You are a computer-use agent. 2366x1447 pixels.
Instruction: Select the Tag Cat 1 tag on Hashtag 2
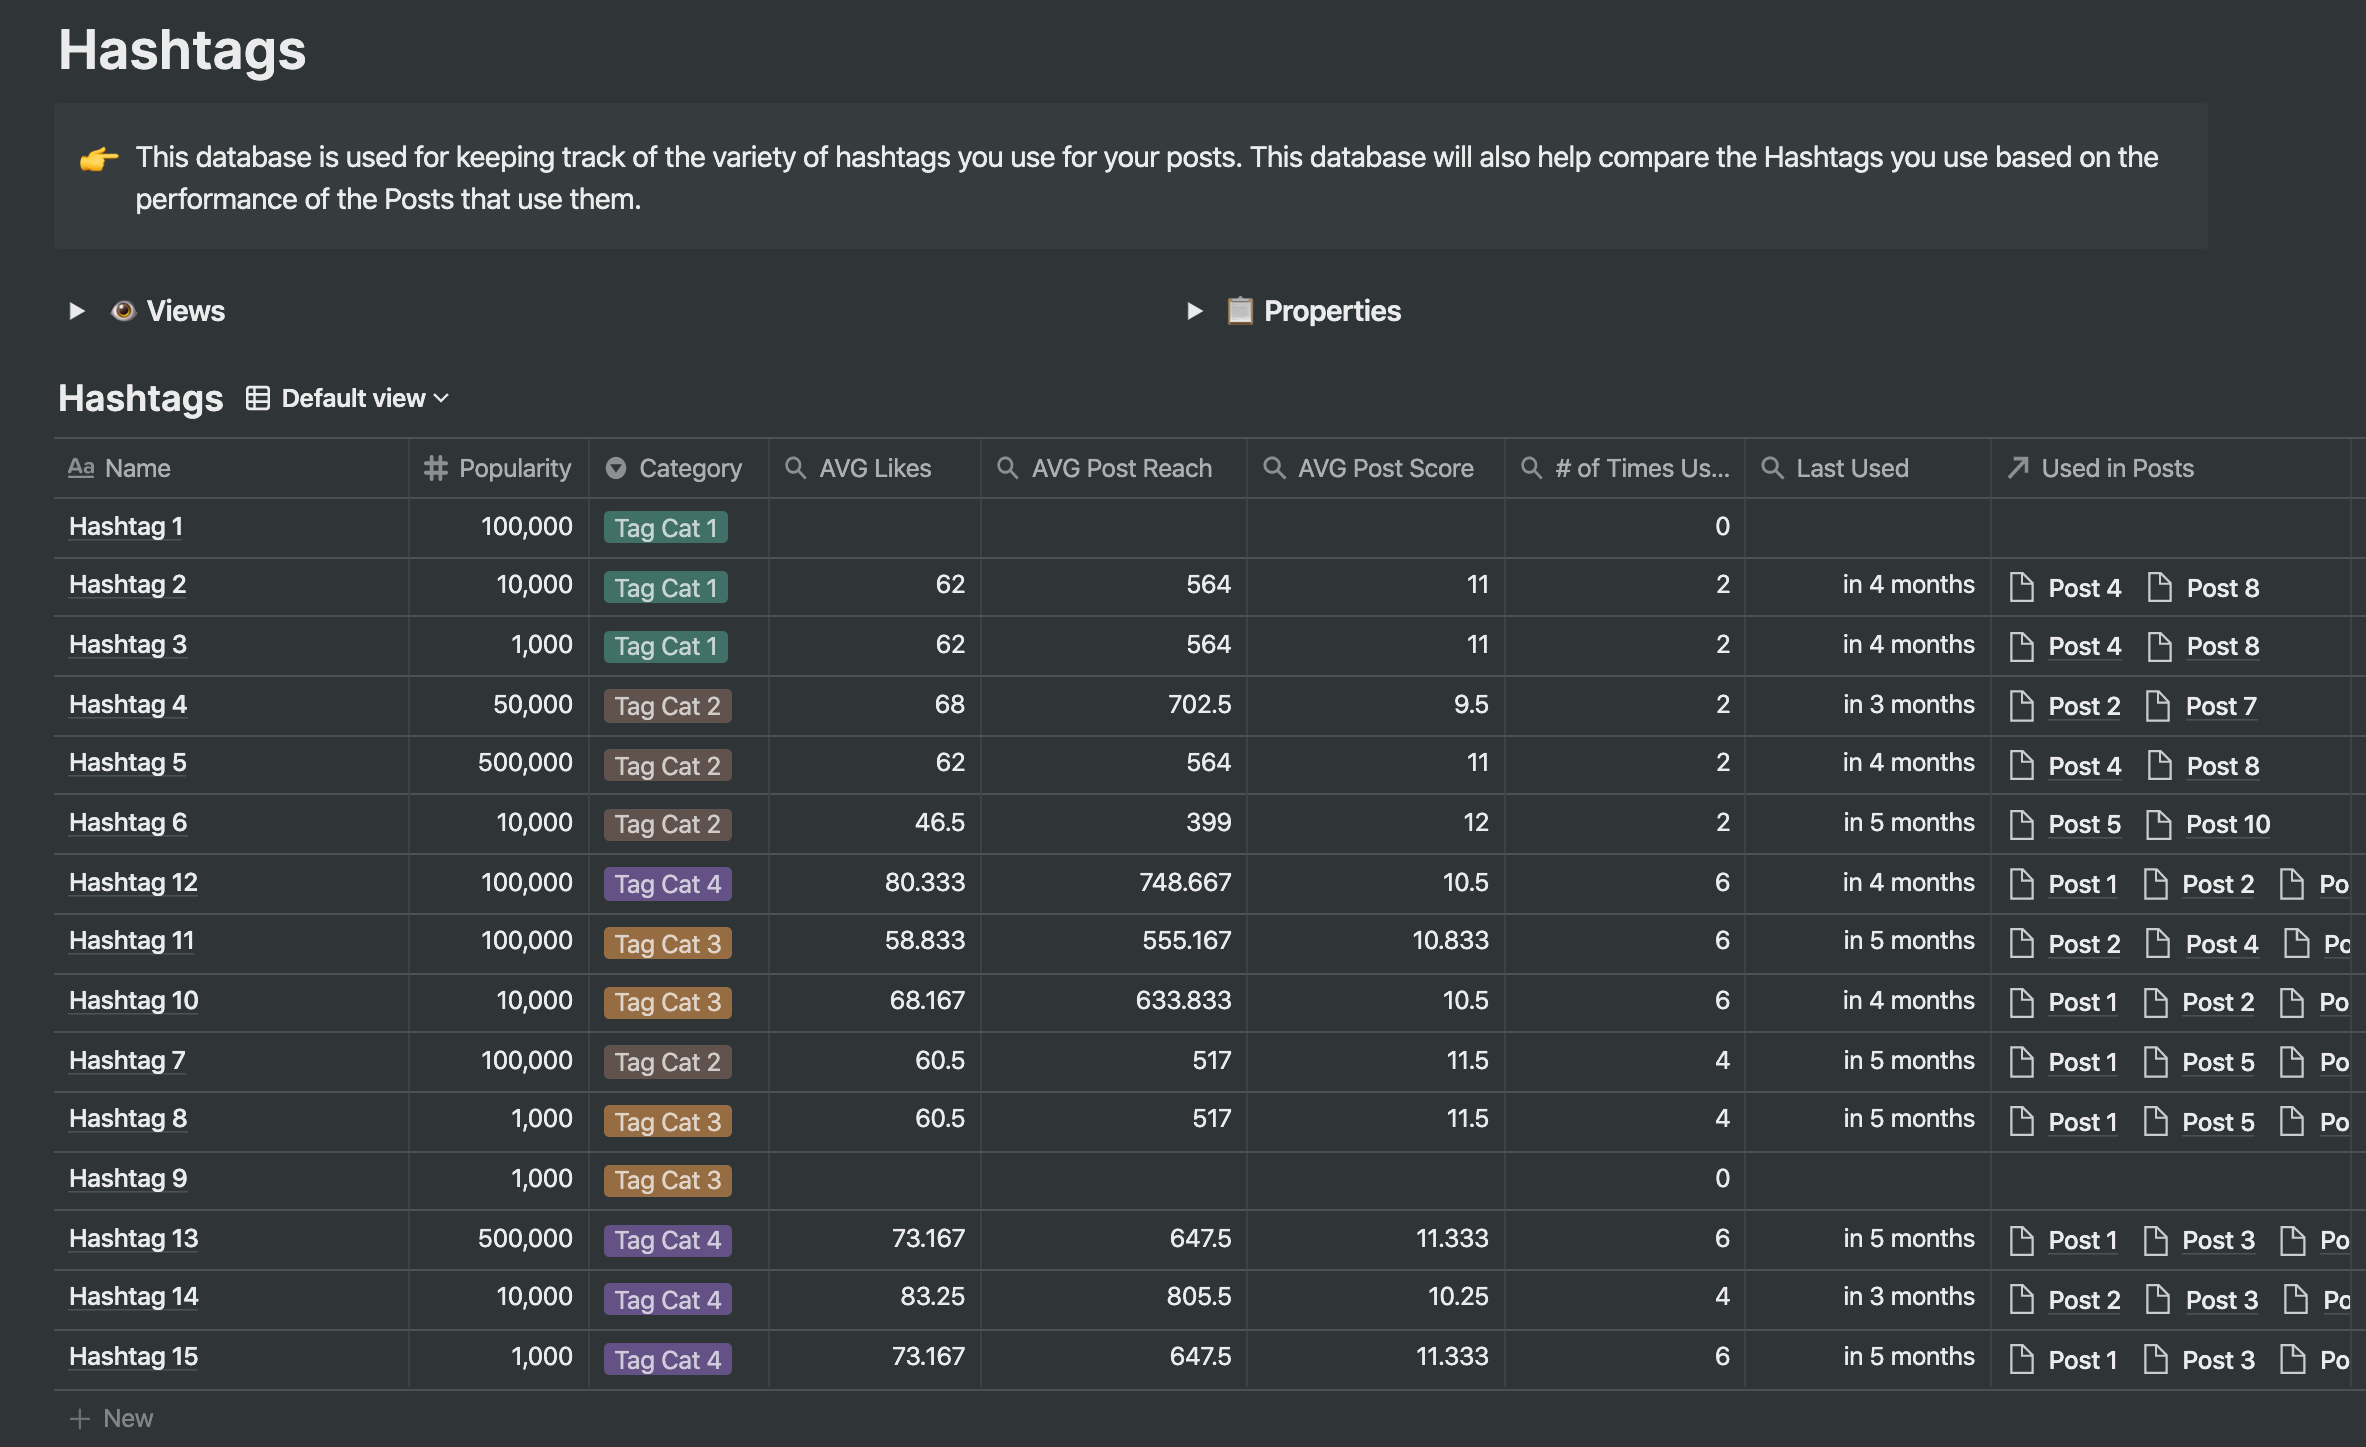(x=665, y=587)
